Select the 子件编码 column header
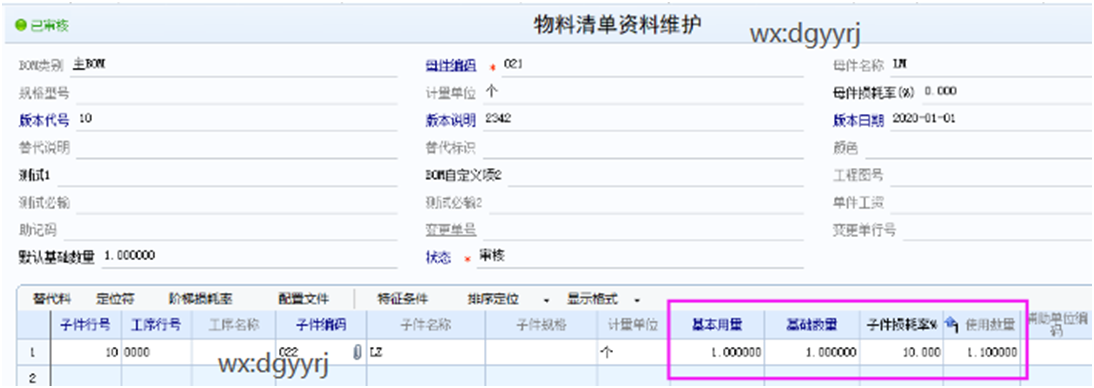Screen dimensions: 1094x388 [321, 324]
